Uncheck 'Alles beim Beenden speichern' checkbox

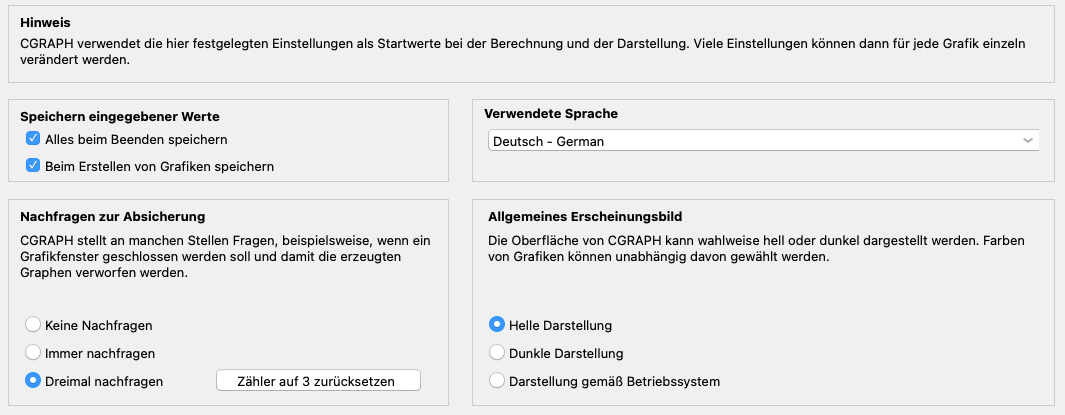pos(33,139)
